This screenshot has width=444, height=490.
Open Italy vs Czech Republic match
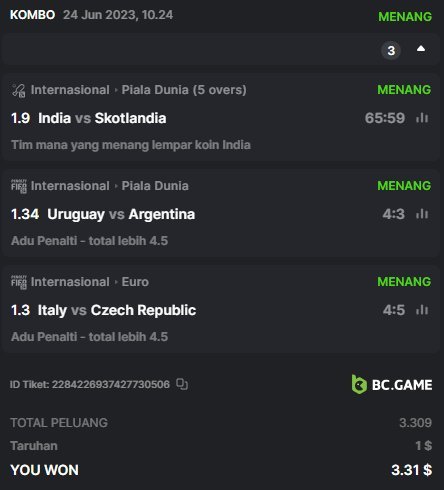tap(117, 310)
